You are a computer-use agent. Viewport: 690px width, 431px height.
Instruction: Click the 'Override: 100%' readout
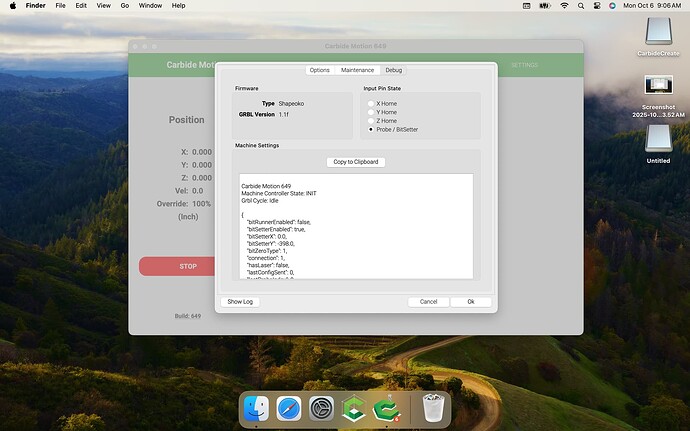pyautogui.click(x=184, y=204)
